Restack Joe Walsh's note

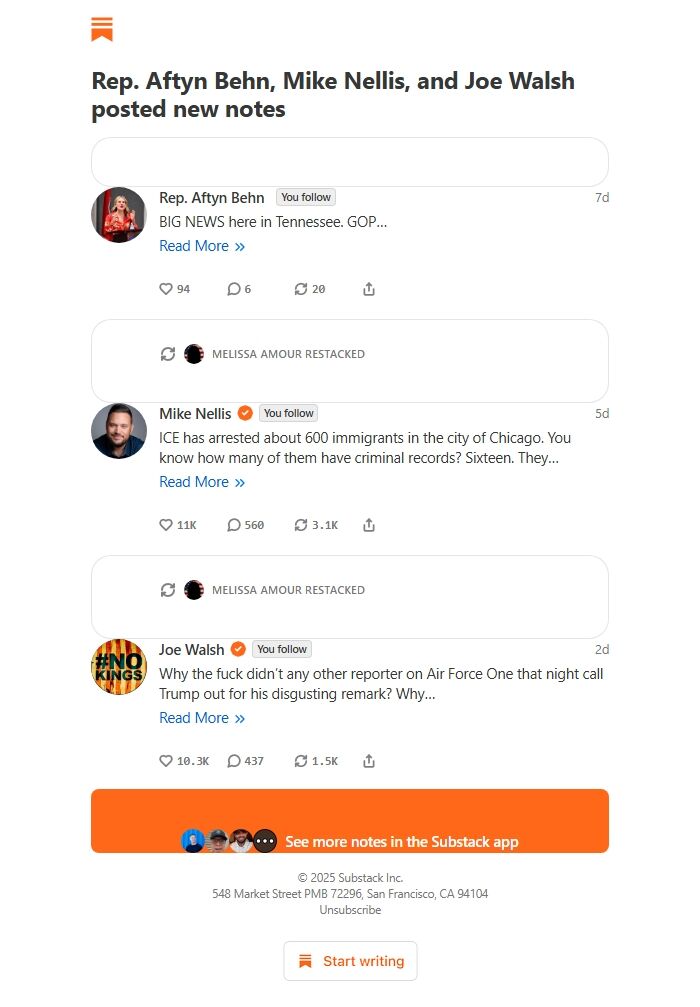(303, 760)
